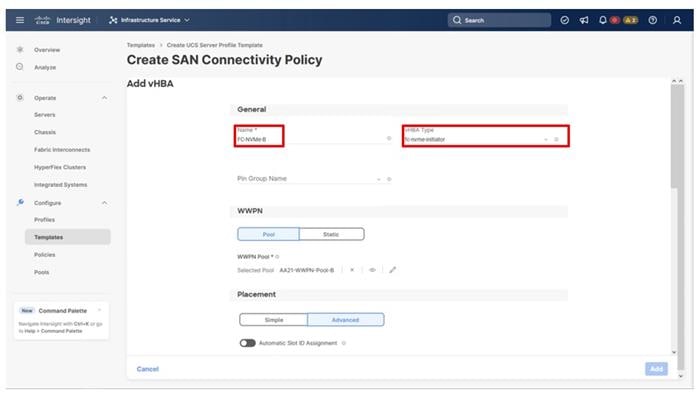
Task: Edit the selected WWPN pool pencil icon
Action: [x=392, y=270]
